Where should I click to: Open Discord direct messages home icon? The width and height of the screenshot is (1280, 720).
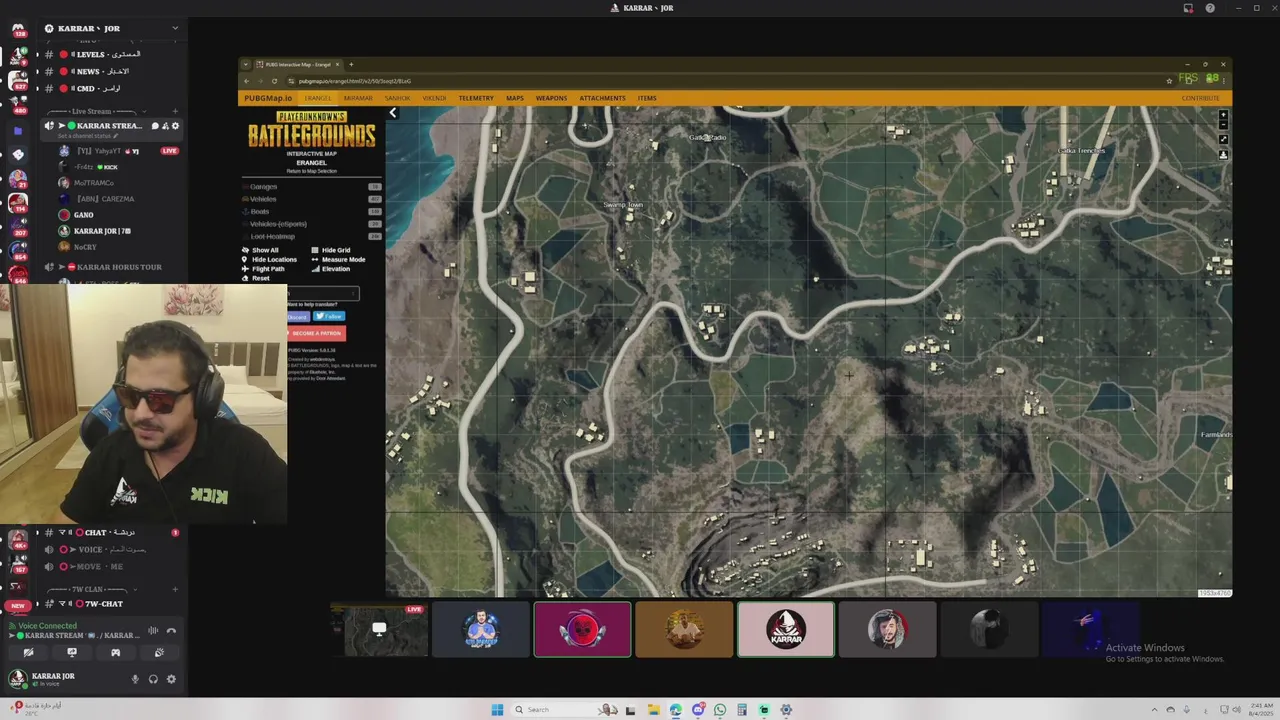coord(18,30)
